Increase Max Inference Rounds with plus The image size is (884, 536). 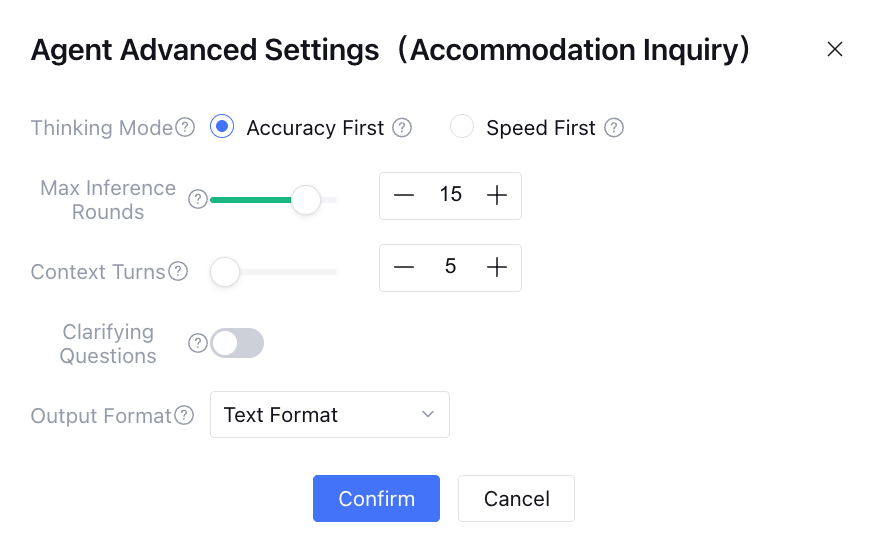coord(497,195)
